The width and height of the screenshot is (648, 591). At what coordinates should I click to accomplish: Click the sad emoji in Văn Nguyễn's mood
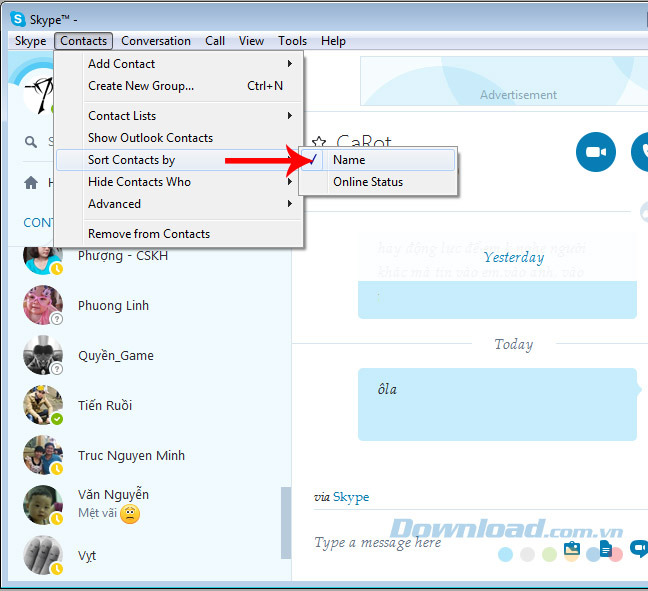coord(130,514)
